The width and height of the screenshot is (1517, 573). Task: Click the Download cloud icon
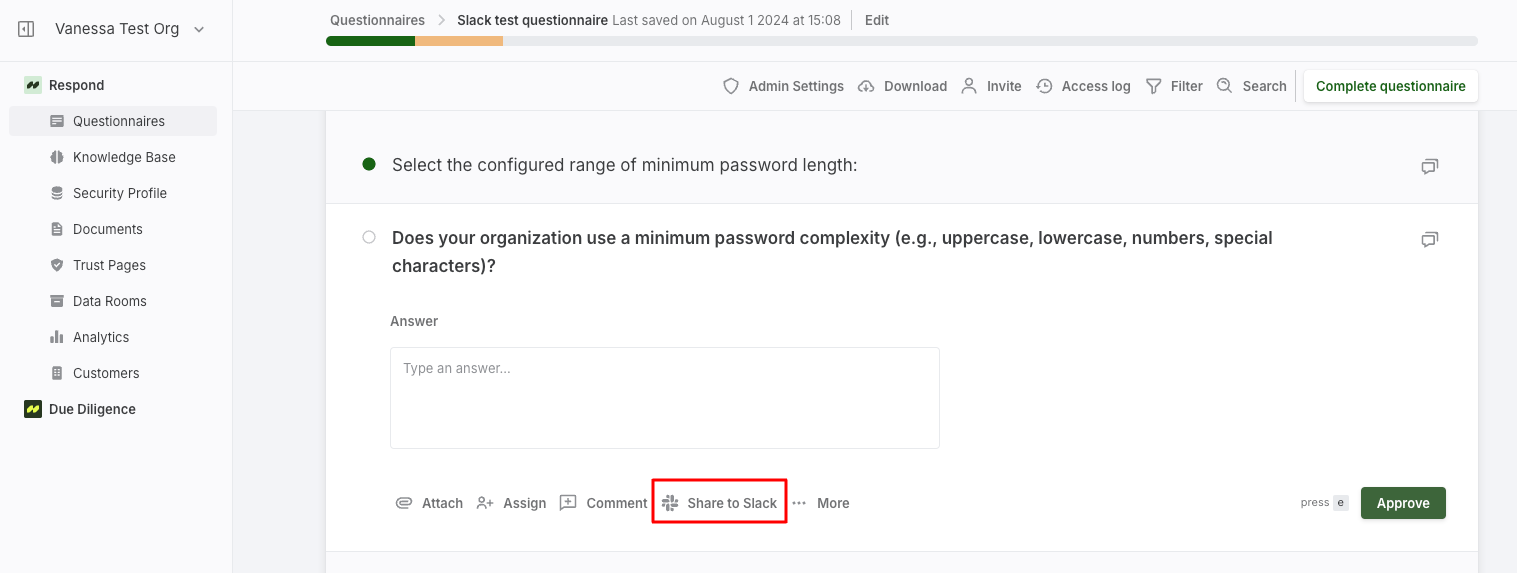(x=866, y=86)
